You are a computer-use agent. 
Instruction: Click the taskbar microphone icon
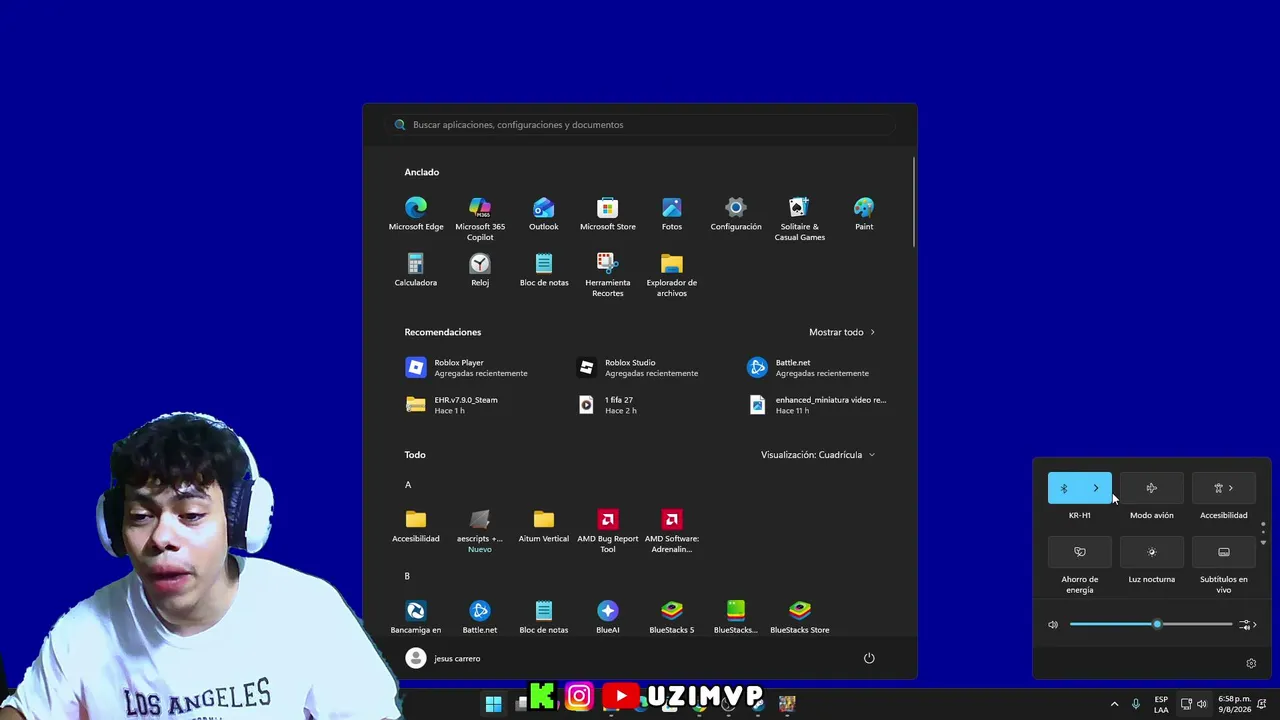tap(1136, 704)
